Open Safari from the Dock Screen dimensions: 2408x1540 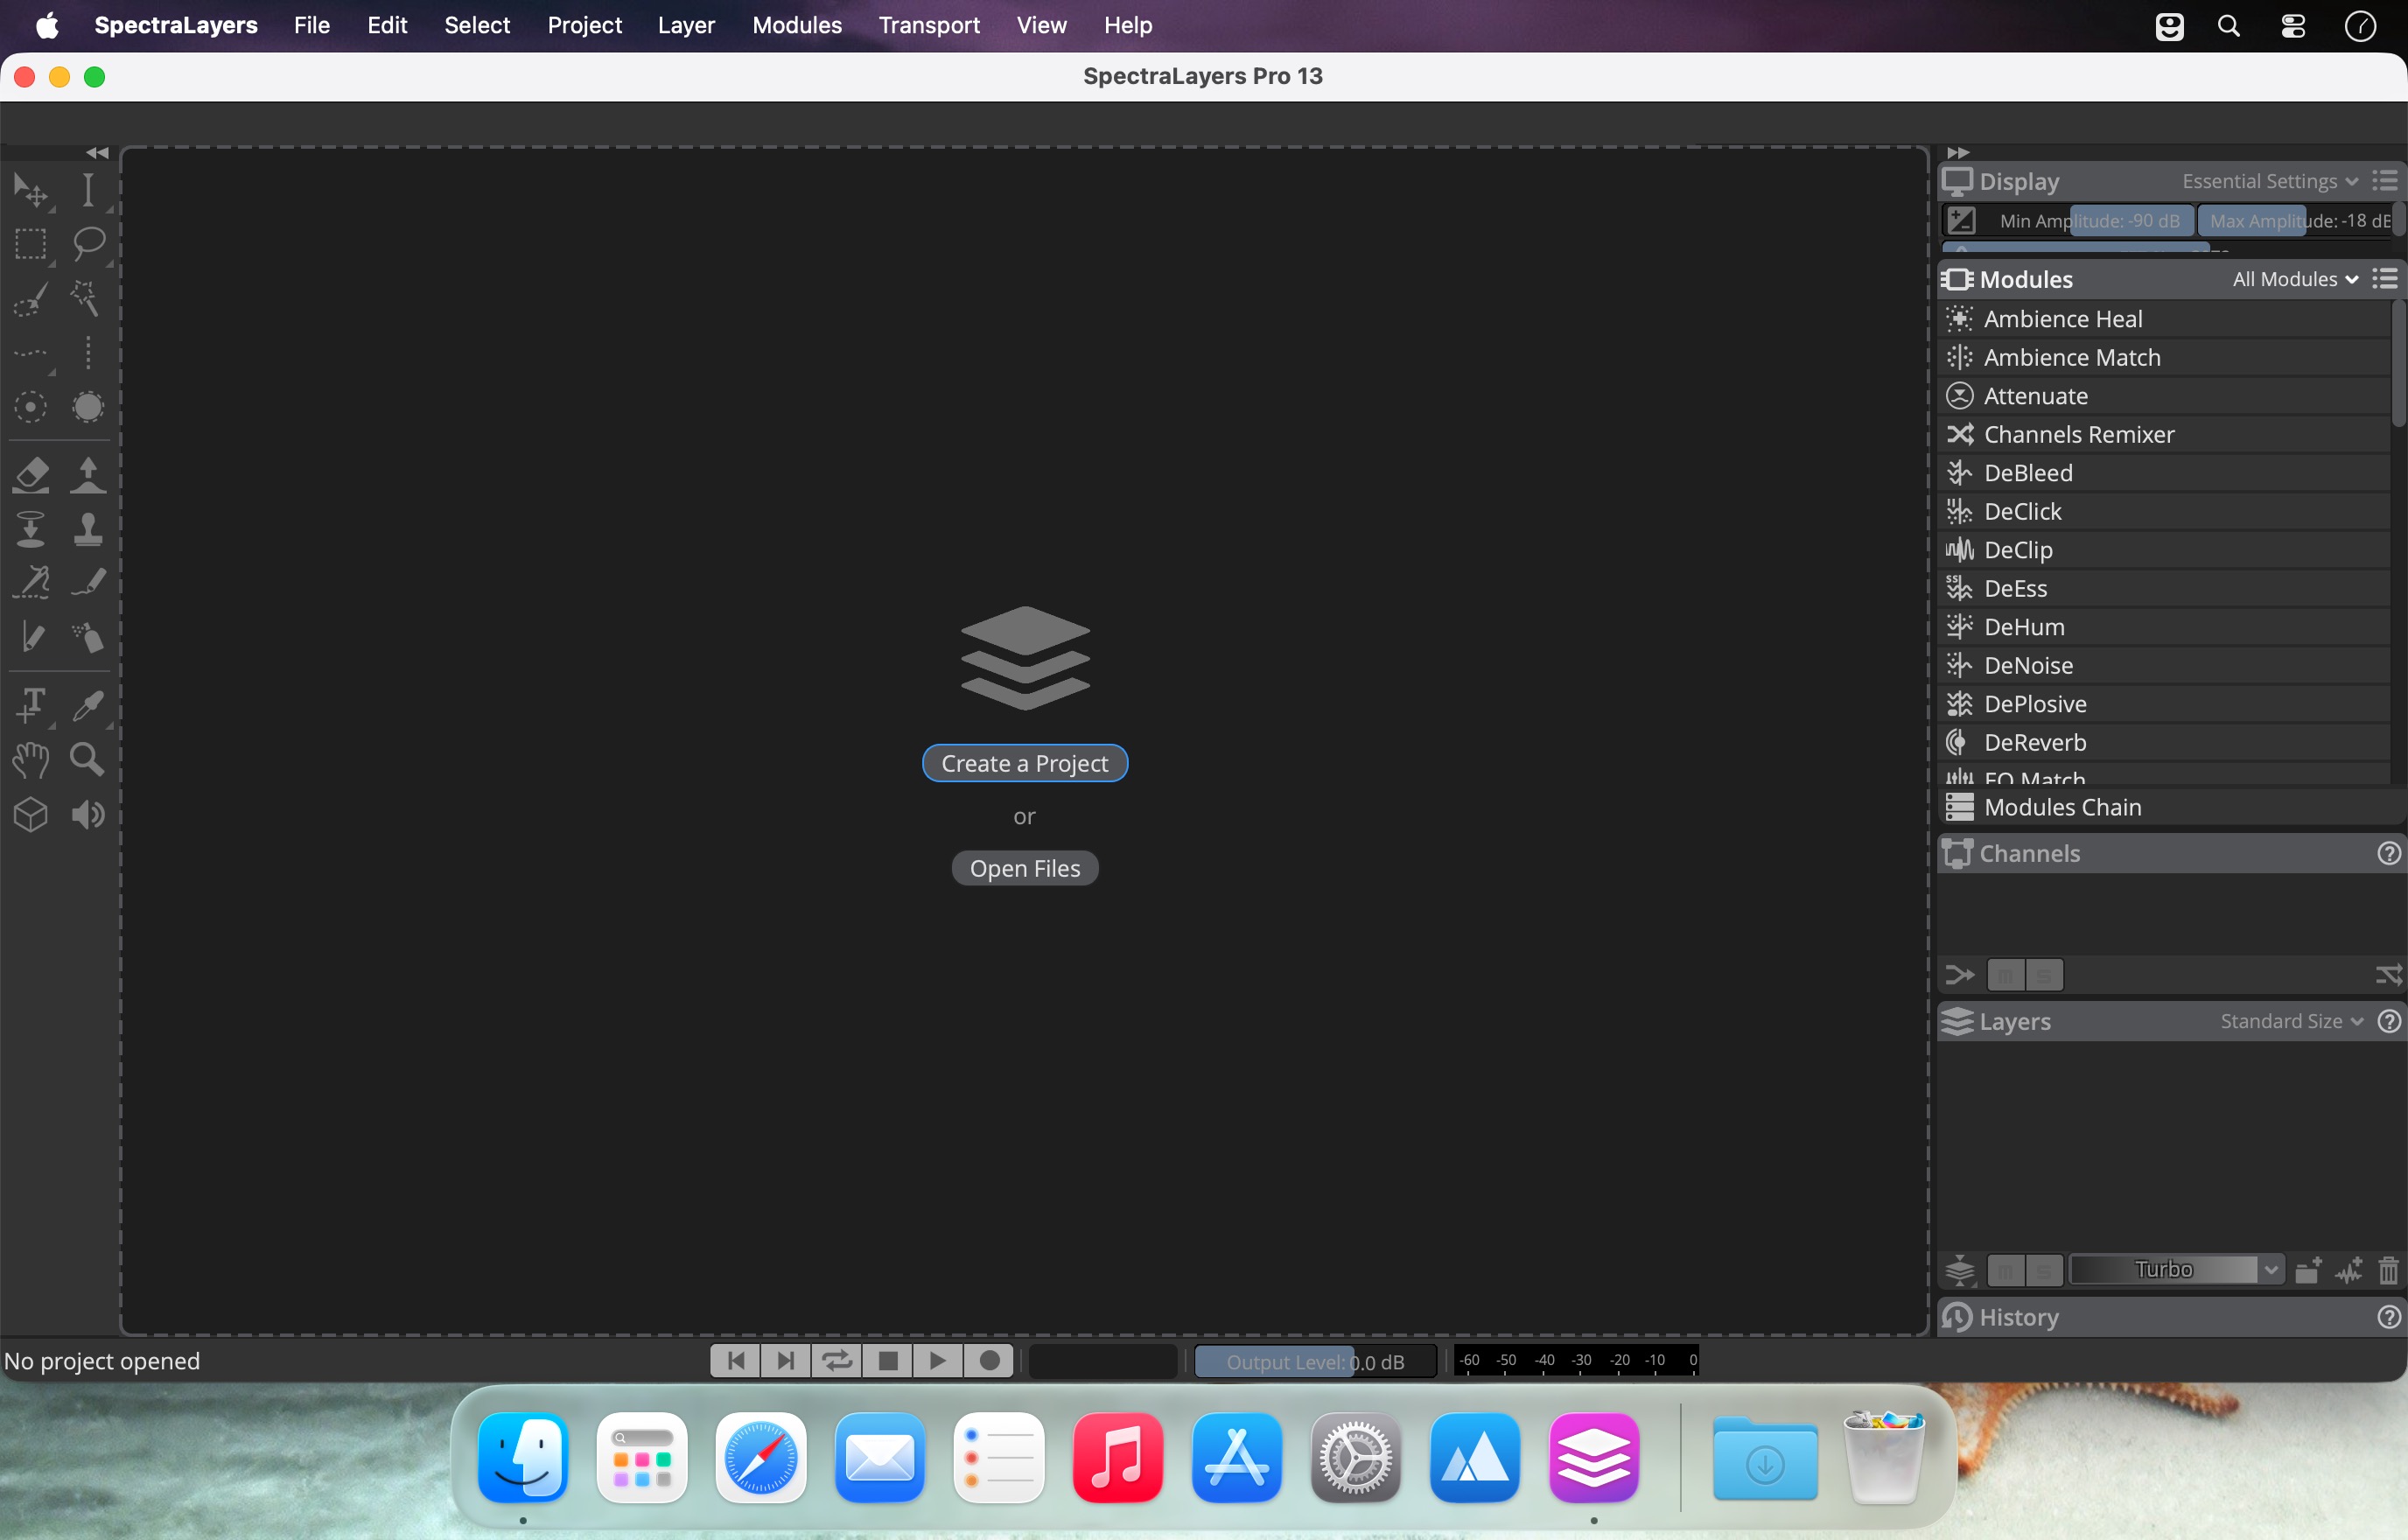[761, 1458]
